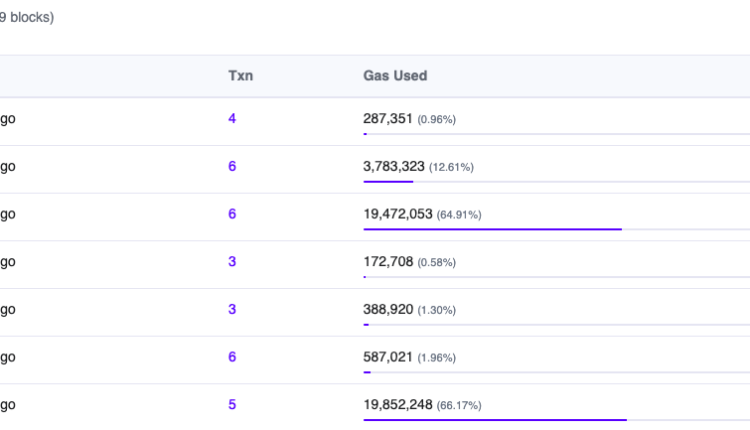Click gas usage bar under 172,708 (0.58%)
The height and width of the screenshot is (430, 750).
(556, 277)
